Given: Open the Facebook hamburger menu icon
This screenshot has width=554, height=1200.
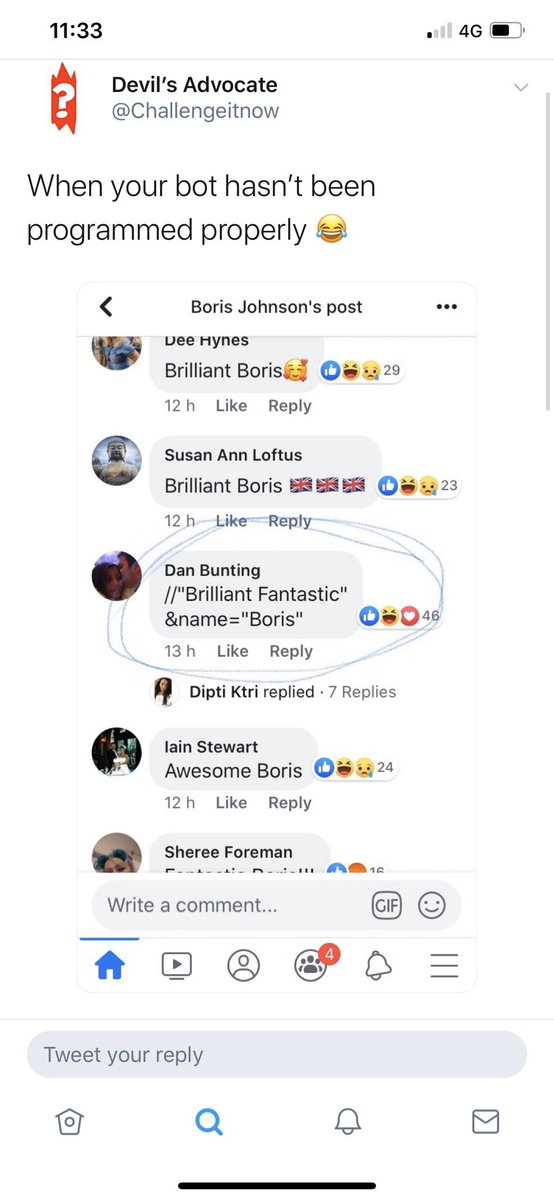Looking at the screenshot, I should [x=444, y=965].
